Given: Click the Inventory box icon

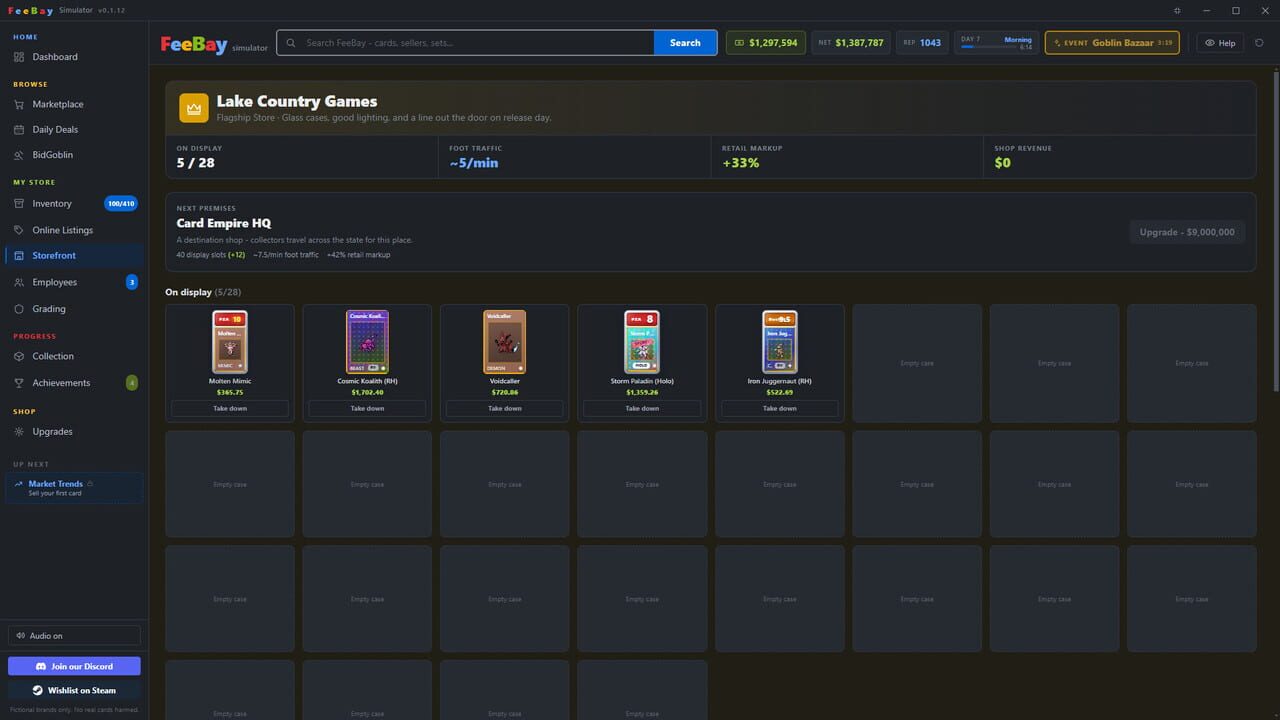Looking at the screenshot, I should 19,203.
